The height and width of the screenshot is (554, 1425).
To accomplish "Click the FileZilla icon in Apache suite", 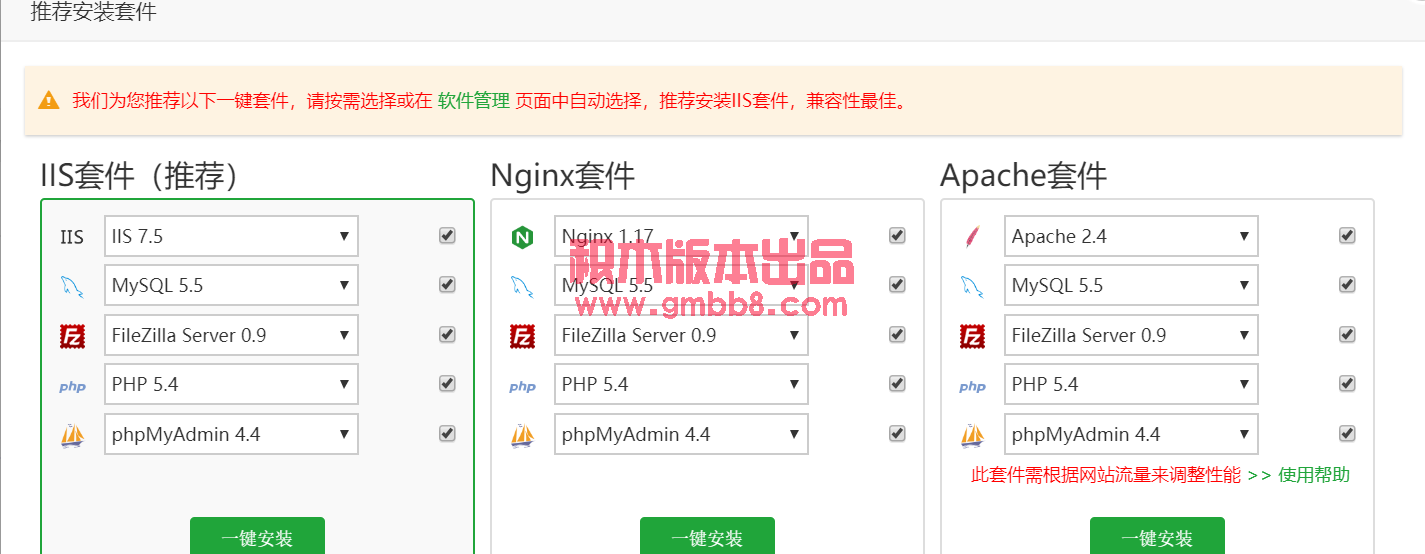I will tap(972, 336).
